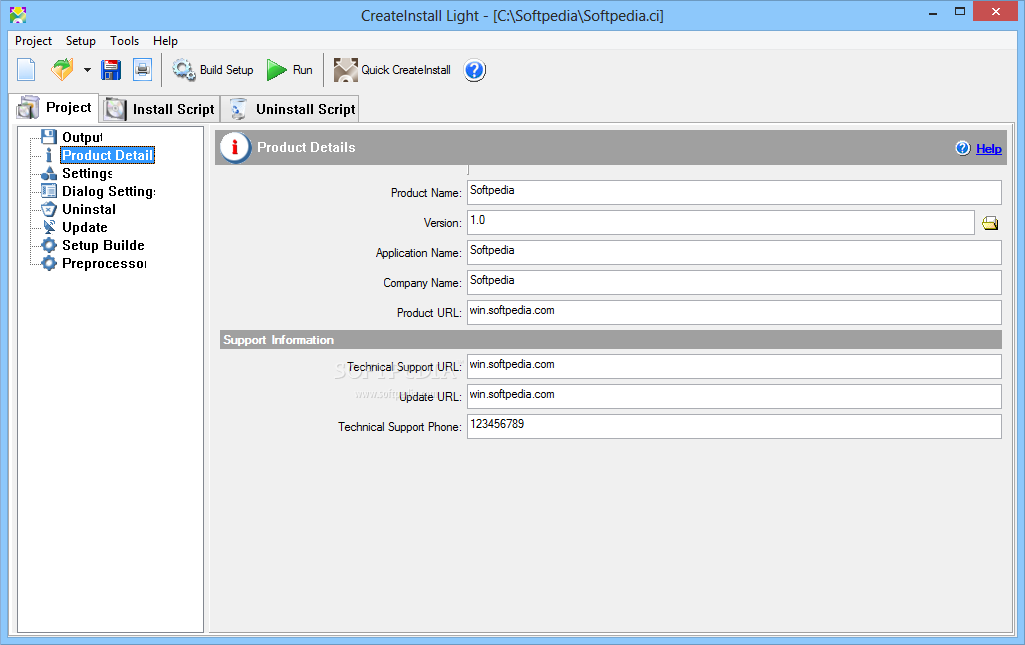Click the Product Name input field
The height and width of the screenshot is (645, 1025).
pos(734,192)
